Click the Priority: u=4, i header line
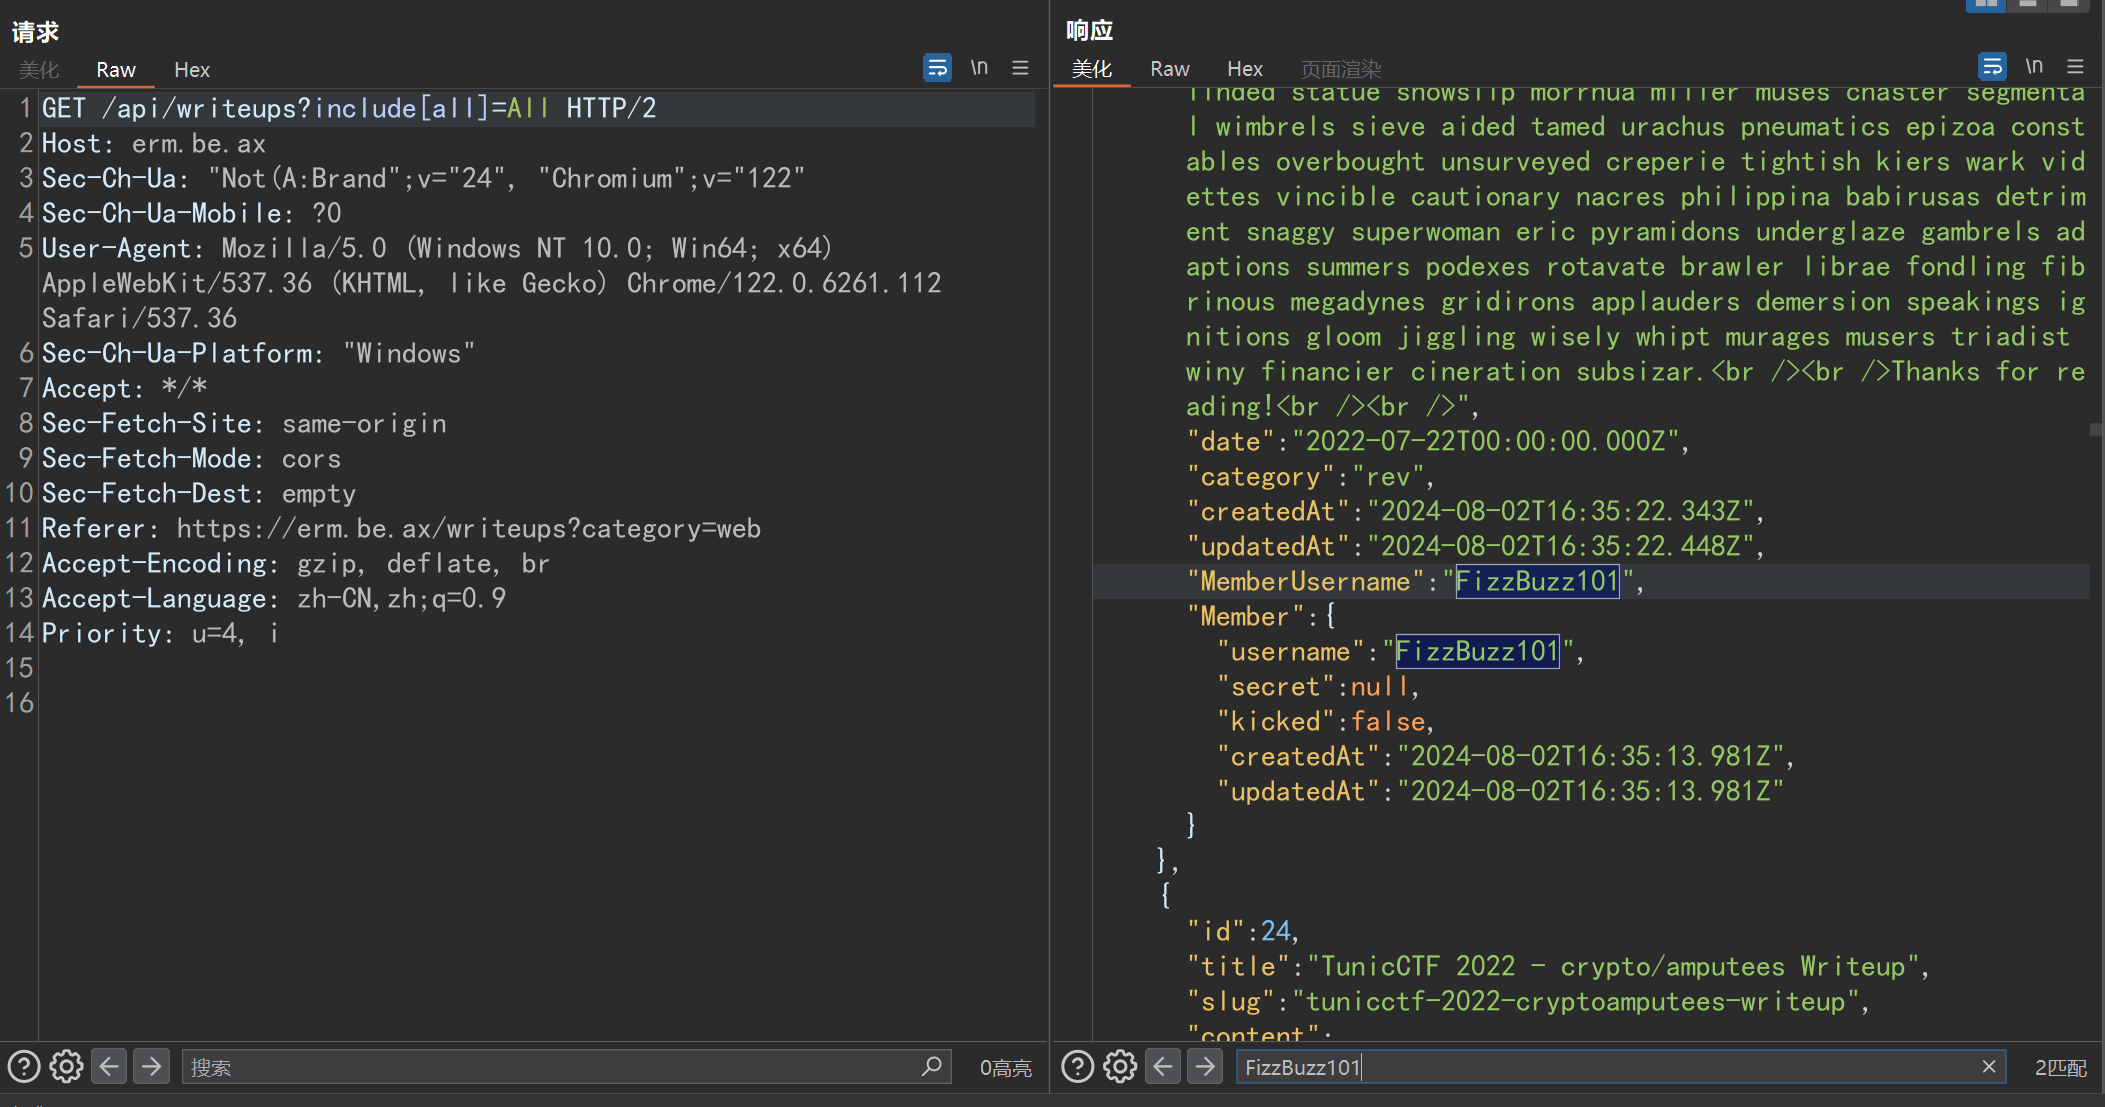2105x1107 pixels. coord(160,634)
